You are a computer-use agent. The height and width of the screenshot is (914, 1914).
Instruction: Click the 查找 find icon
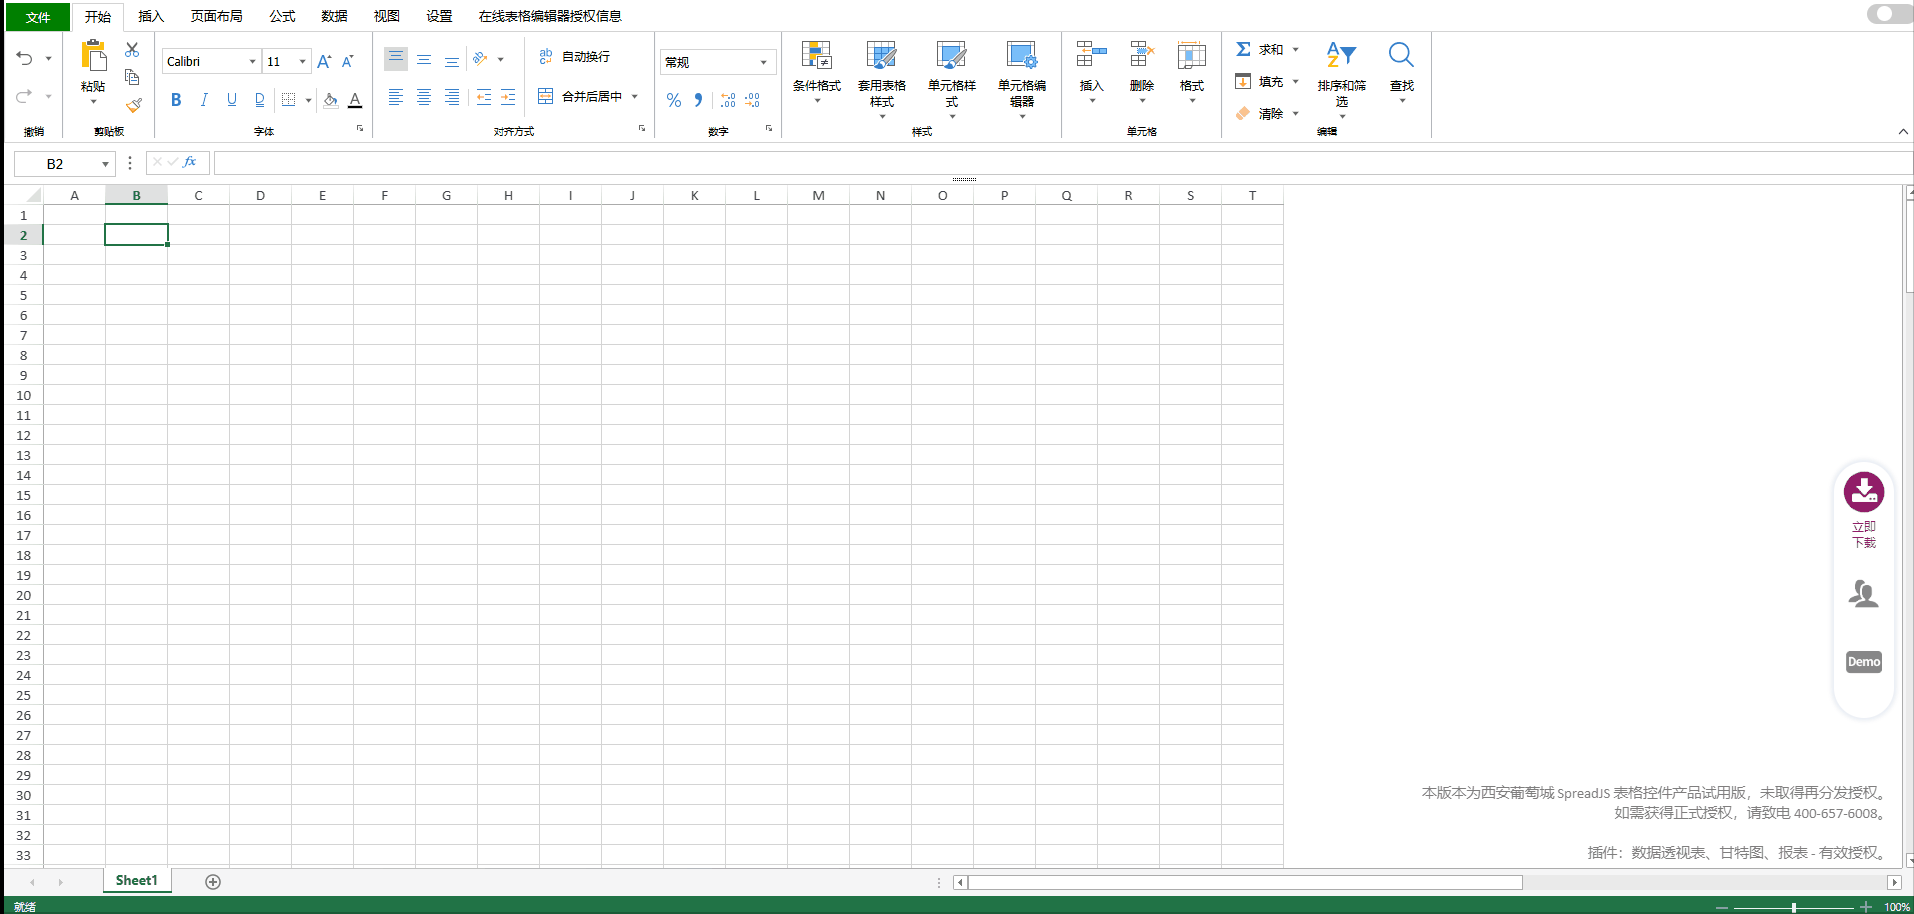pos(1400,56)
